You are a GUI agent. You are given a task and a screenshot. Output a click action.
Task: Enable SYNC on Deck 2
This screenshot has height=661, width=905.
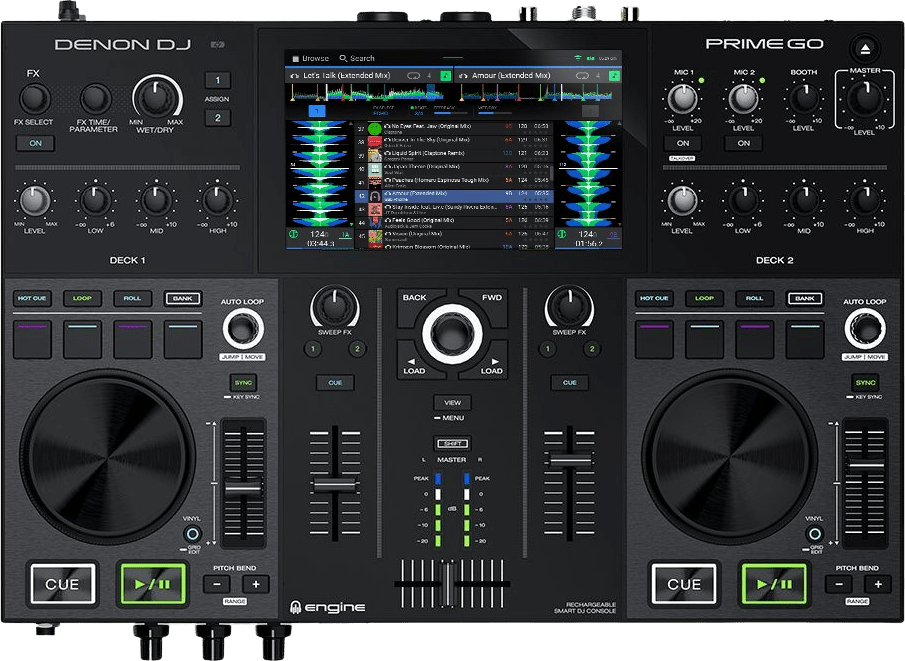pos(865,383)
